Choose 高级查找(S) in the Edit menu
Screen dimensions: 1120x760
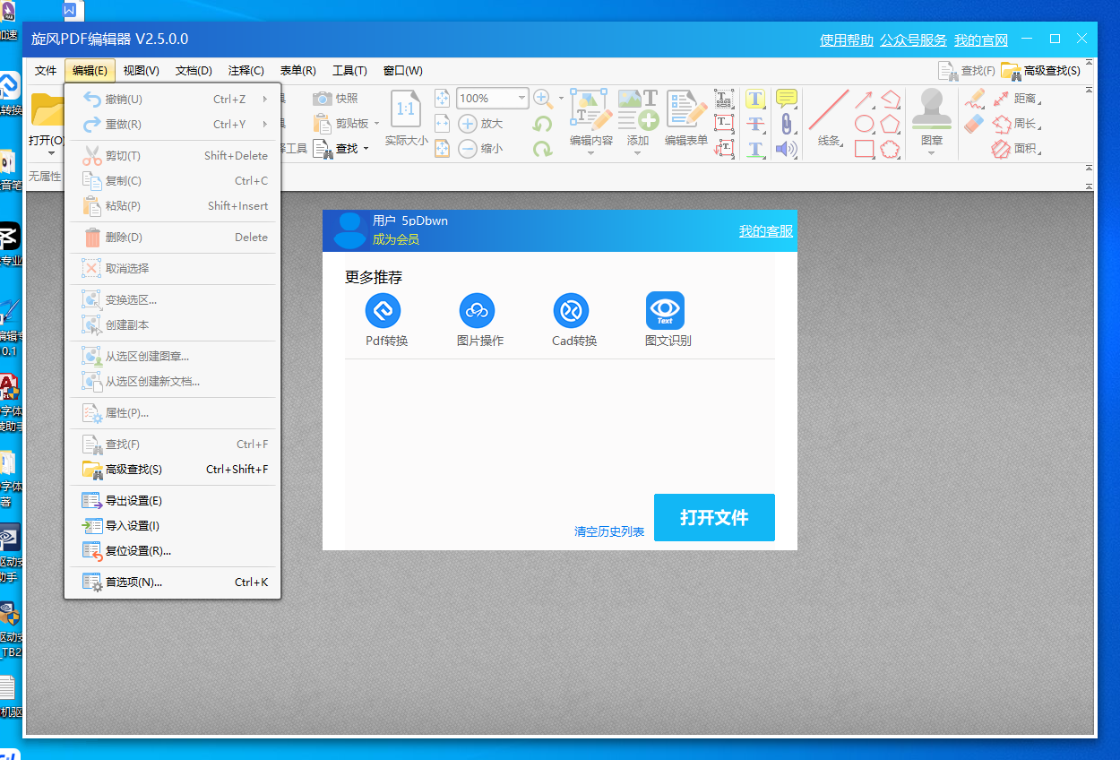point(172,469)
